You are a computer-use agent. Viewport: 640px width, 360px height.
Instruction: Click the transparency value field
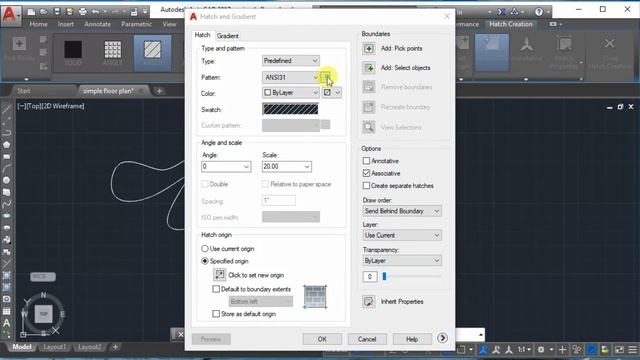(x=370, y=277)
